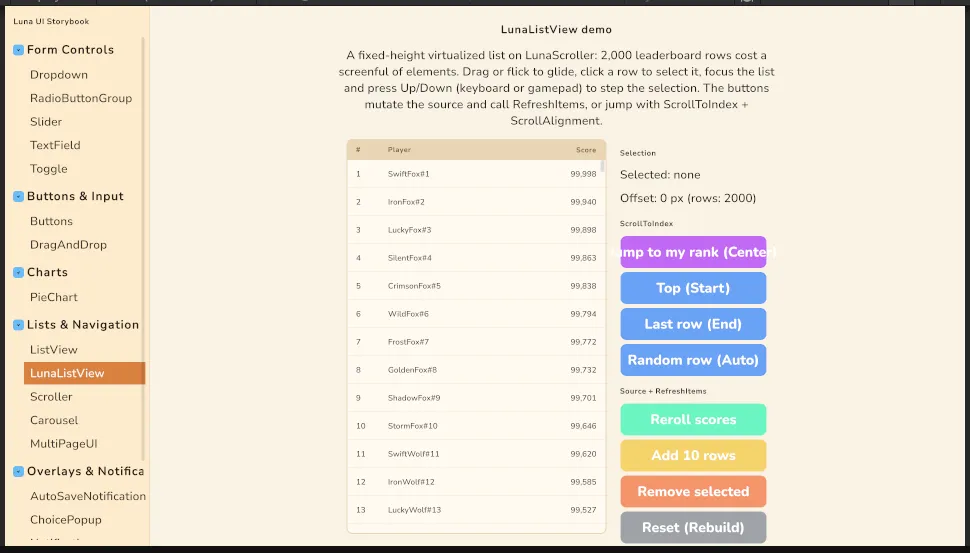
Task: Click Jump to my rank (Center) button
Action: 693,252
